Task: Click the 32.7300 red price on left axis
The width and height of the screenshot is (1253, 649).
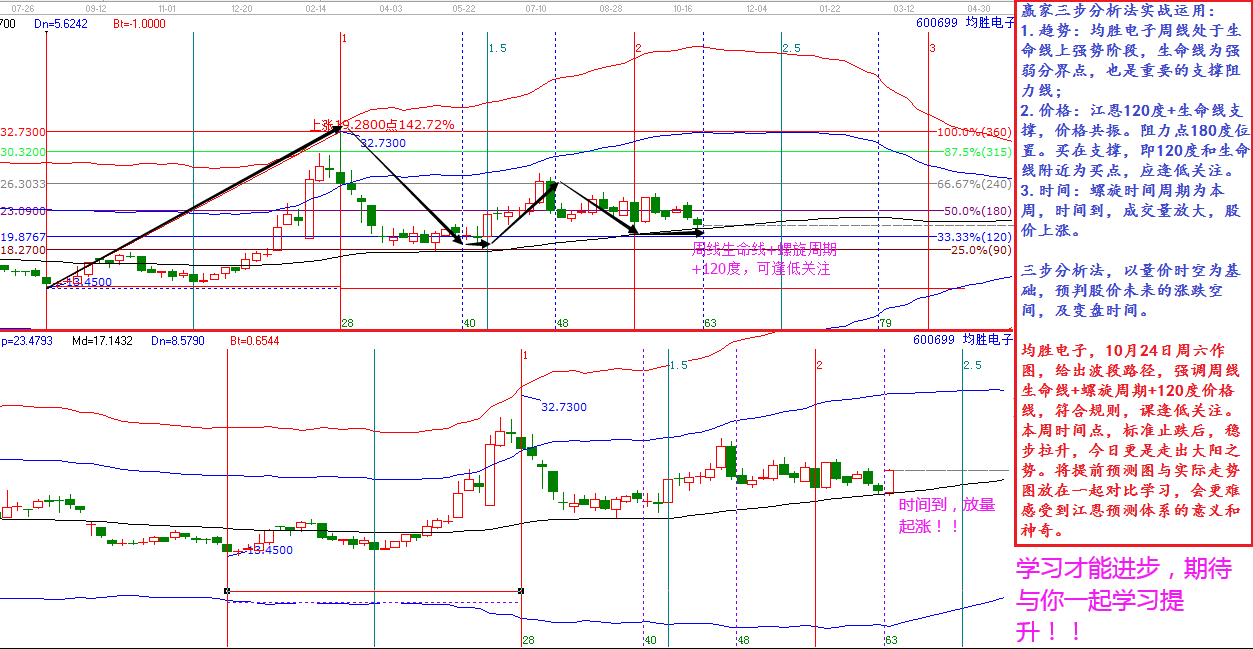Action: [x=21, y=132]
